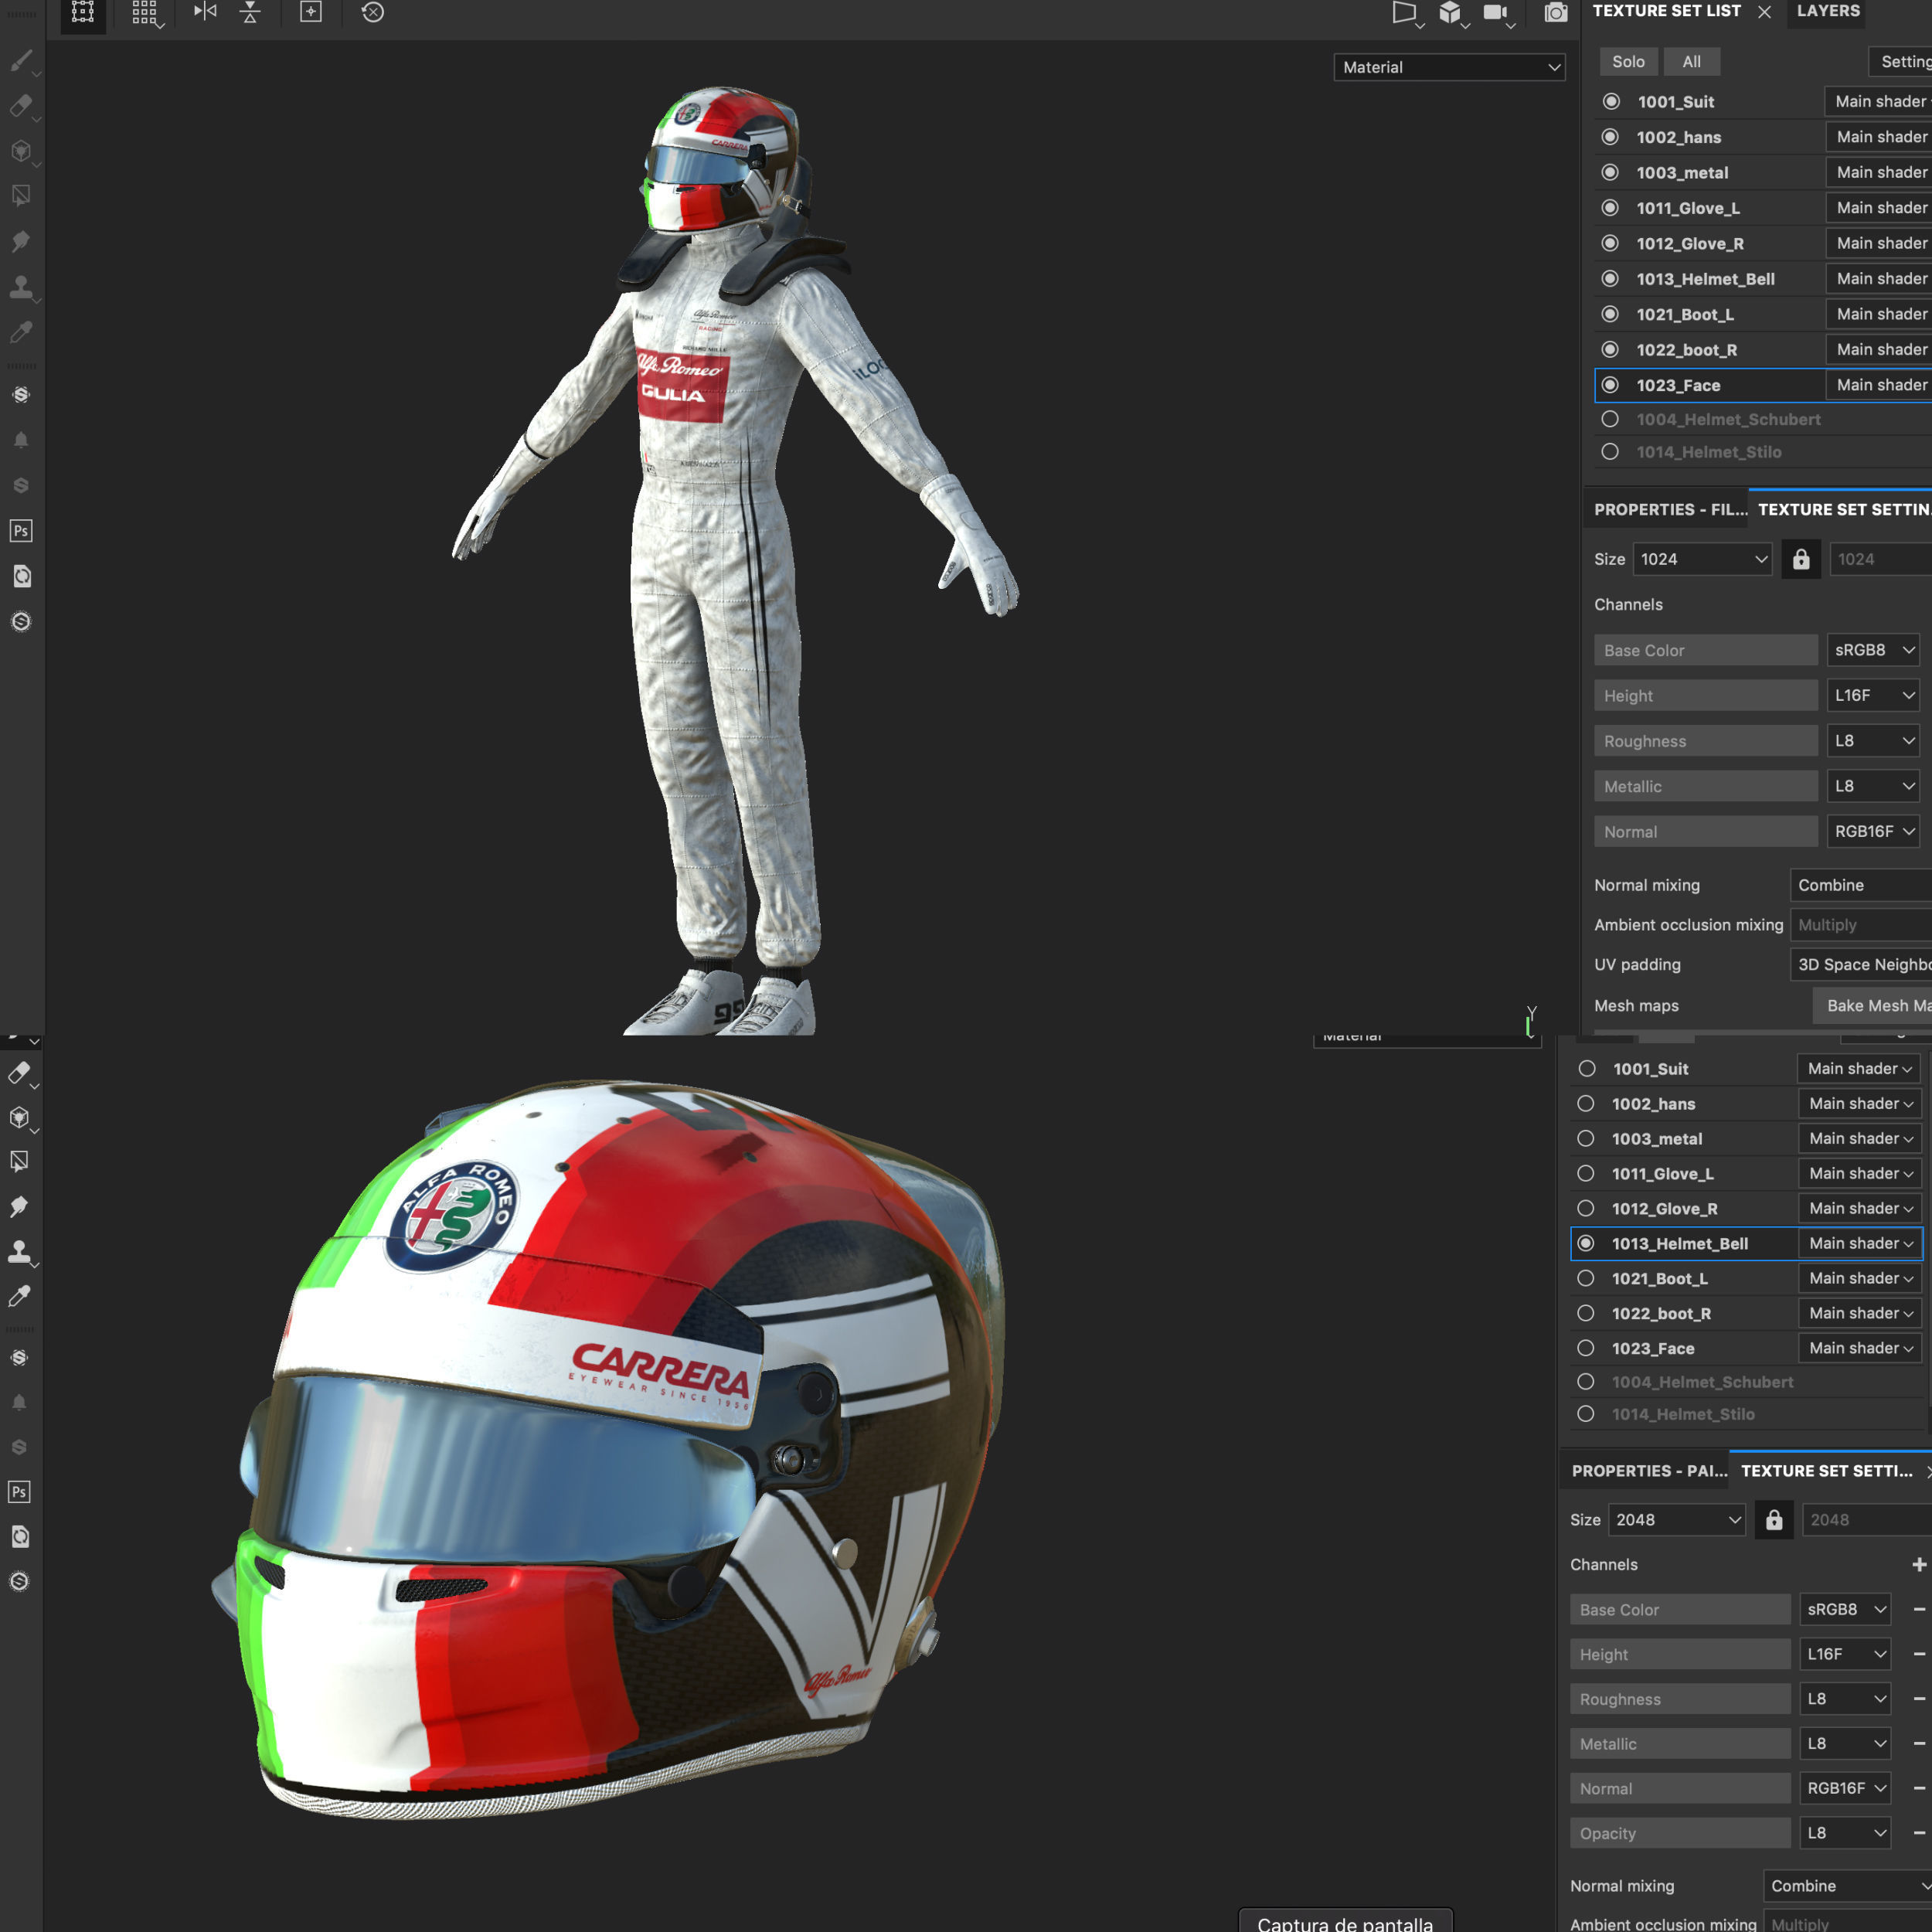Switch to the LAYERS tab
This screenshot has width=1932, height=1932.
click(1828, 11)
